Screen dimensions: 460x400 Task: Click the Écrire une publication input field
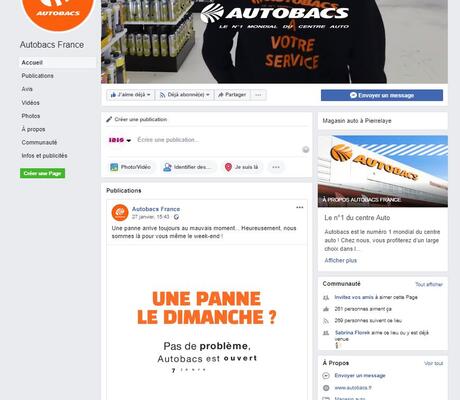217,140
